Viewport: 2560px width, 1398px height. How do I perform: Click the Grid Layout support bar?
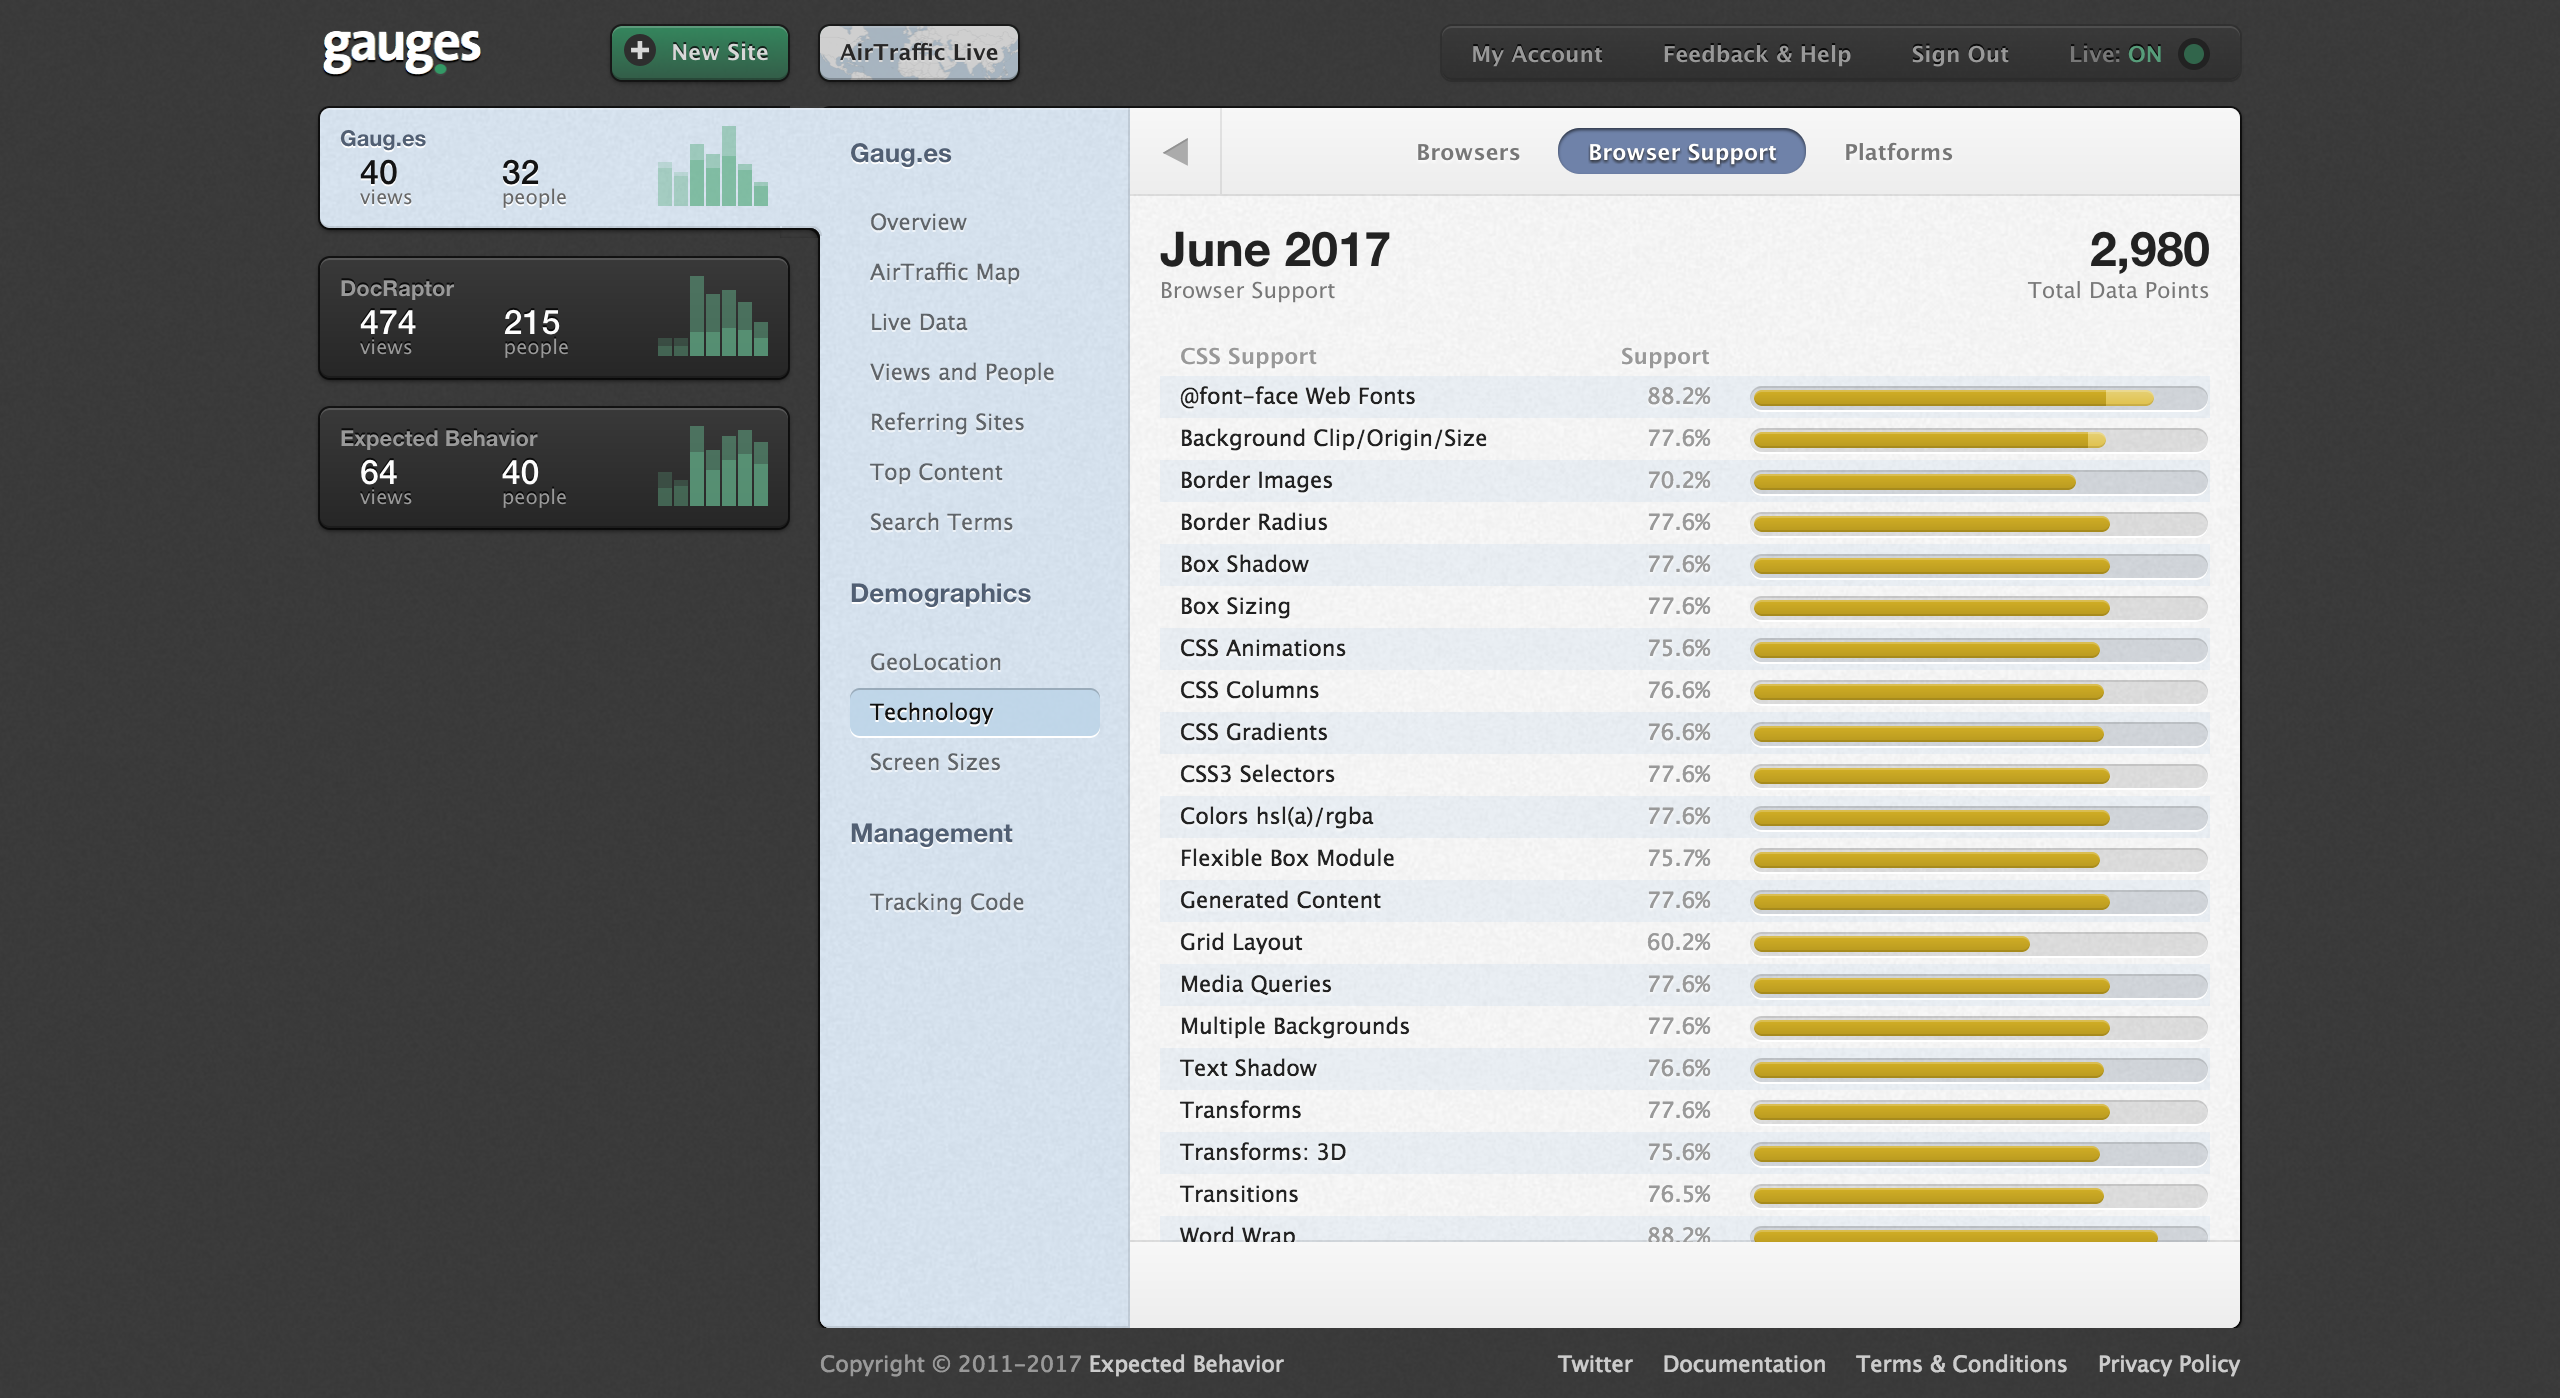(x=1979, y=944)
